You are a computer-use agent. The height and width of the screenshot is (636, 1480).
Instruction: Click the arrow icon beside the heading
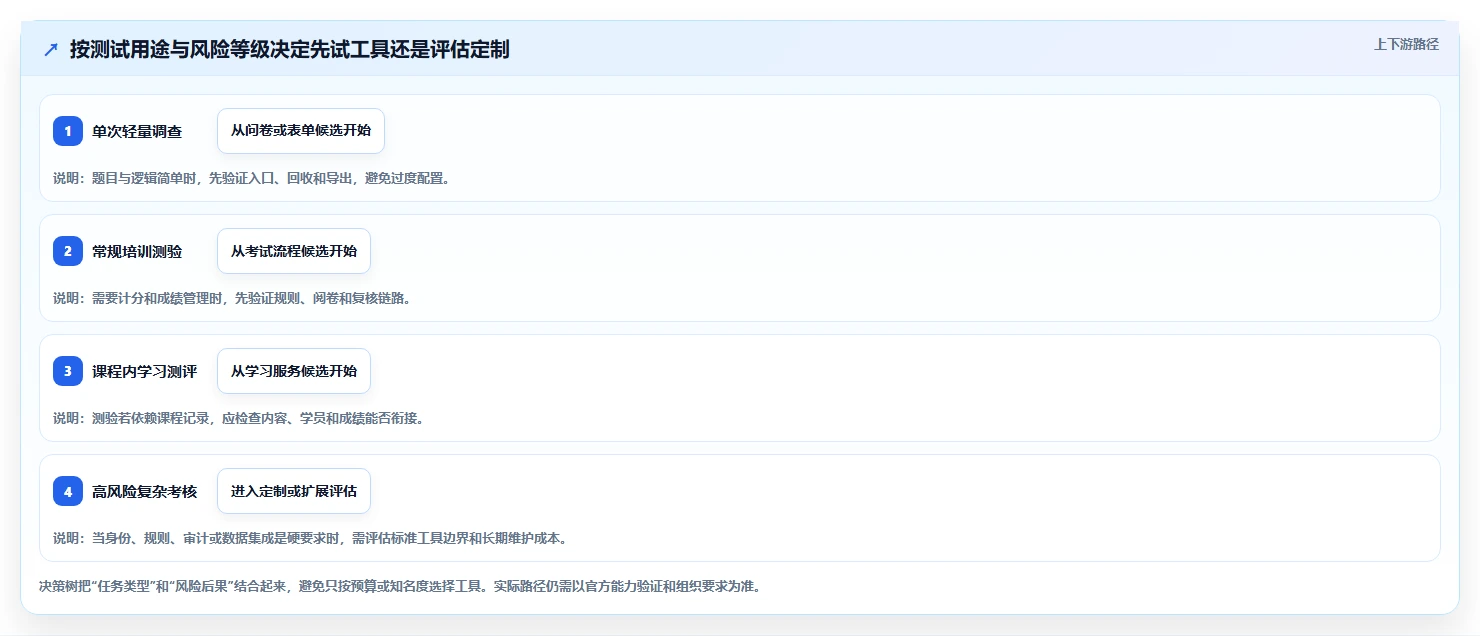[50, 49]
